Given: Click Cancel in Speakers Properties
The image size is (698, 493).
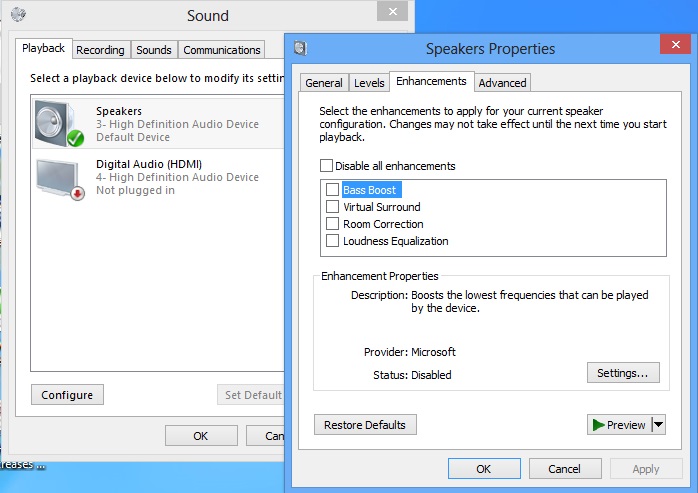Looking at the screenshot, I should coord(564,469).
